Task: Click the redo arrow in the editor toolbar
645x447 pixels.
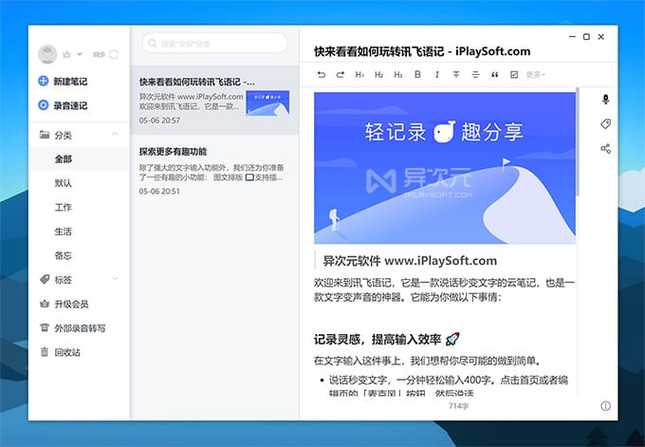Action: click(x=340, y=74)
